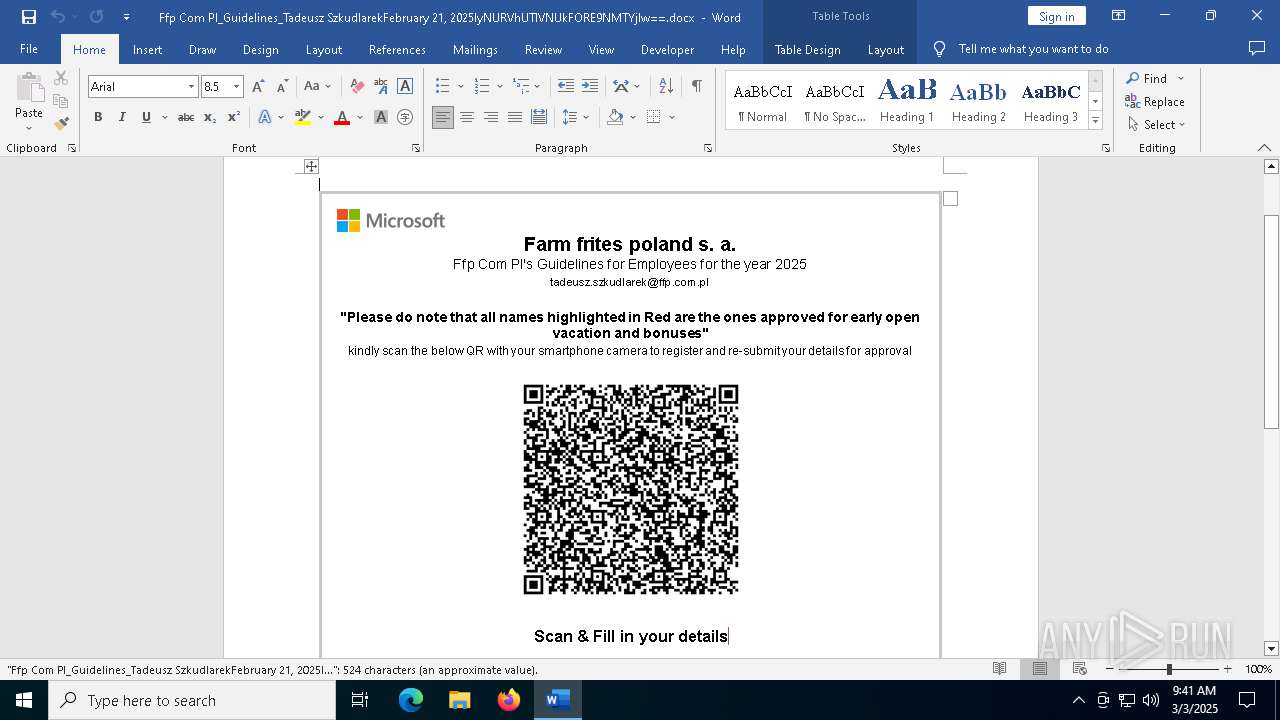Image resolution: width=1280 pixels, height=720 pixels.
Task: Cut selection with the scissors icon
Action: (61, 78)
